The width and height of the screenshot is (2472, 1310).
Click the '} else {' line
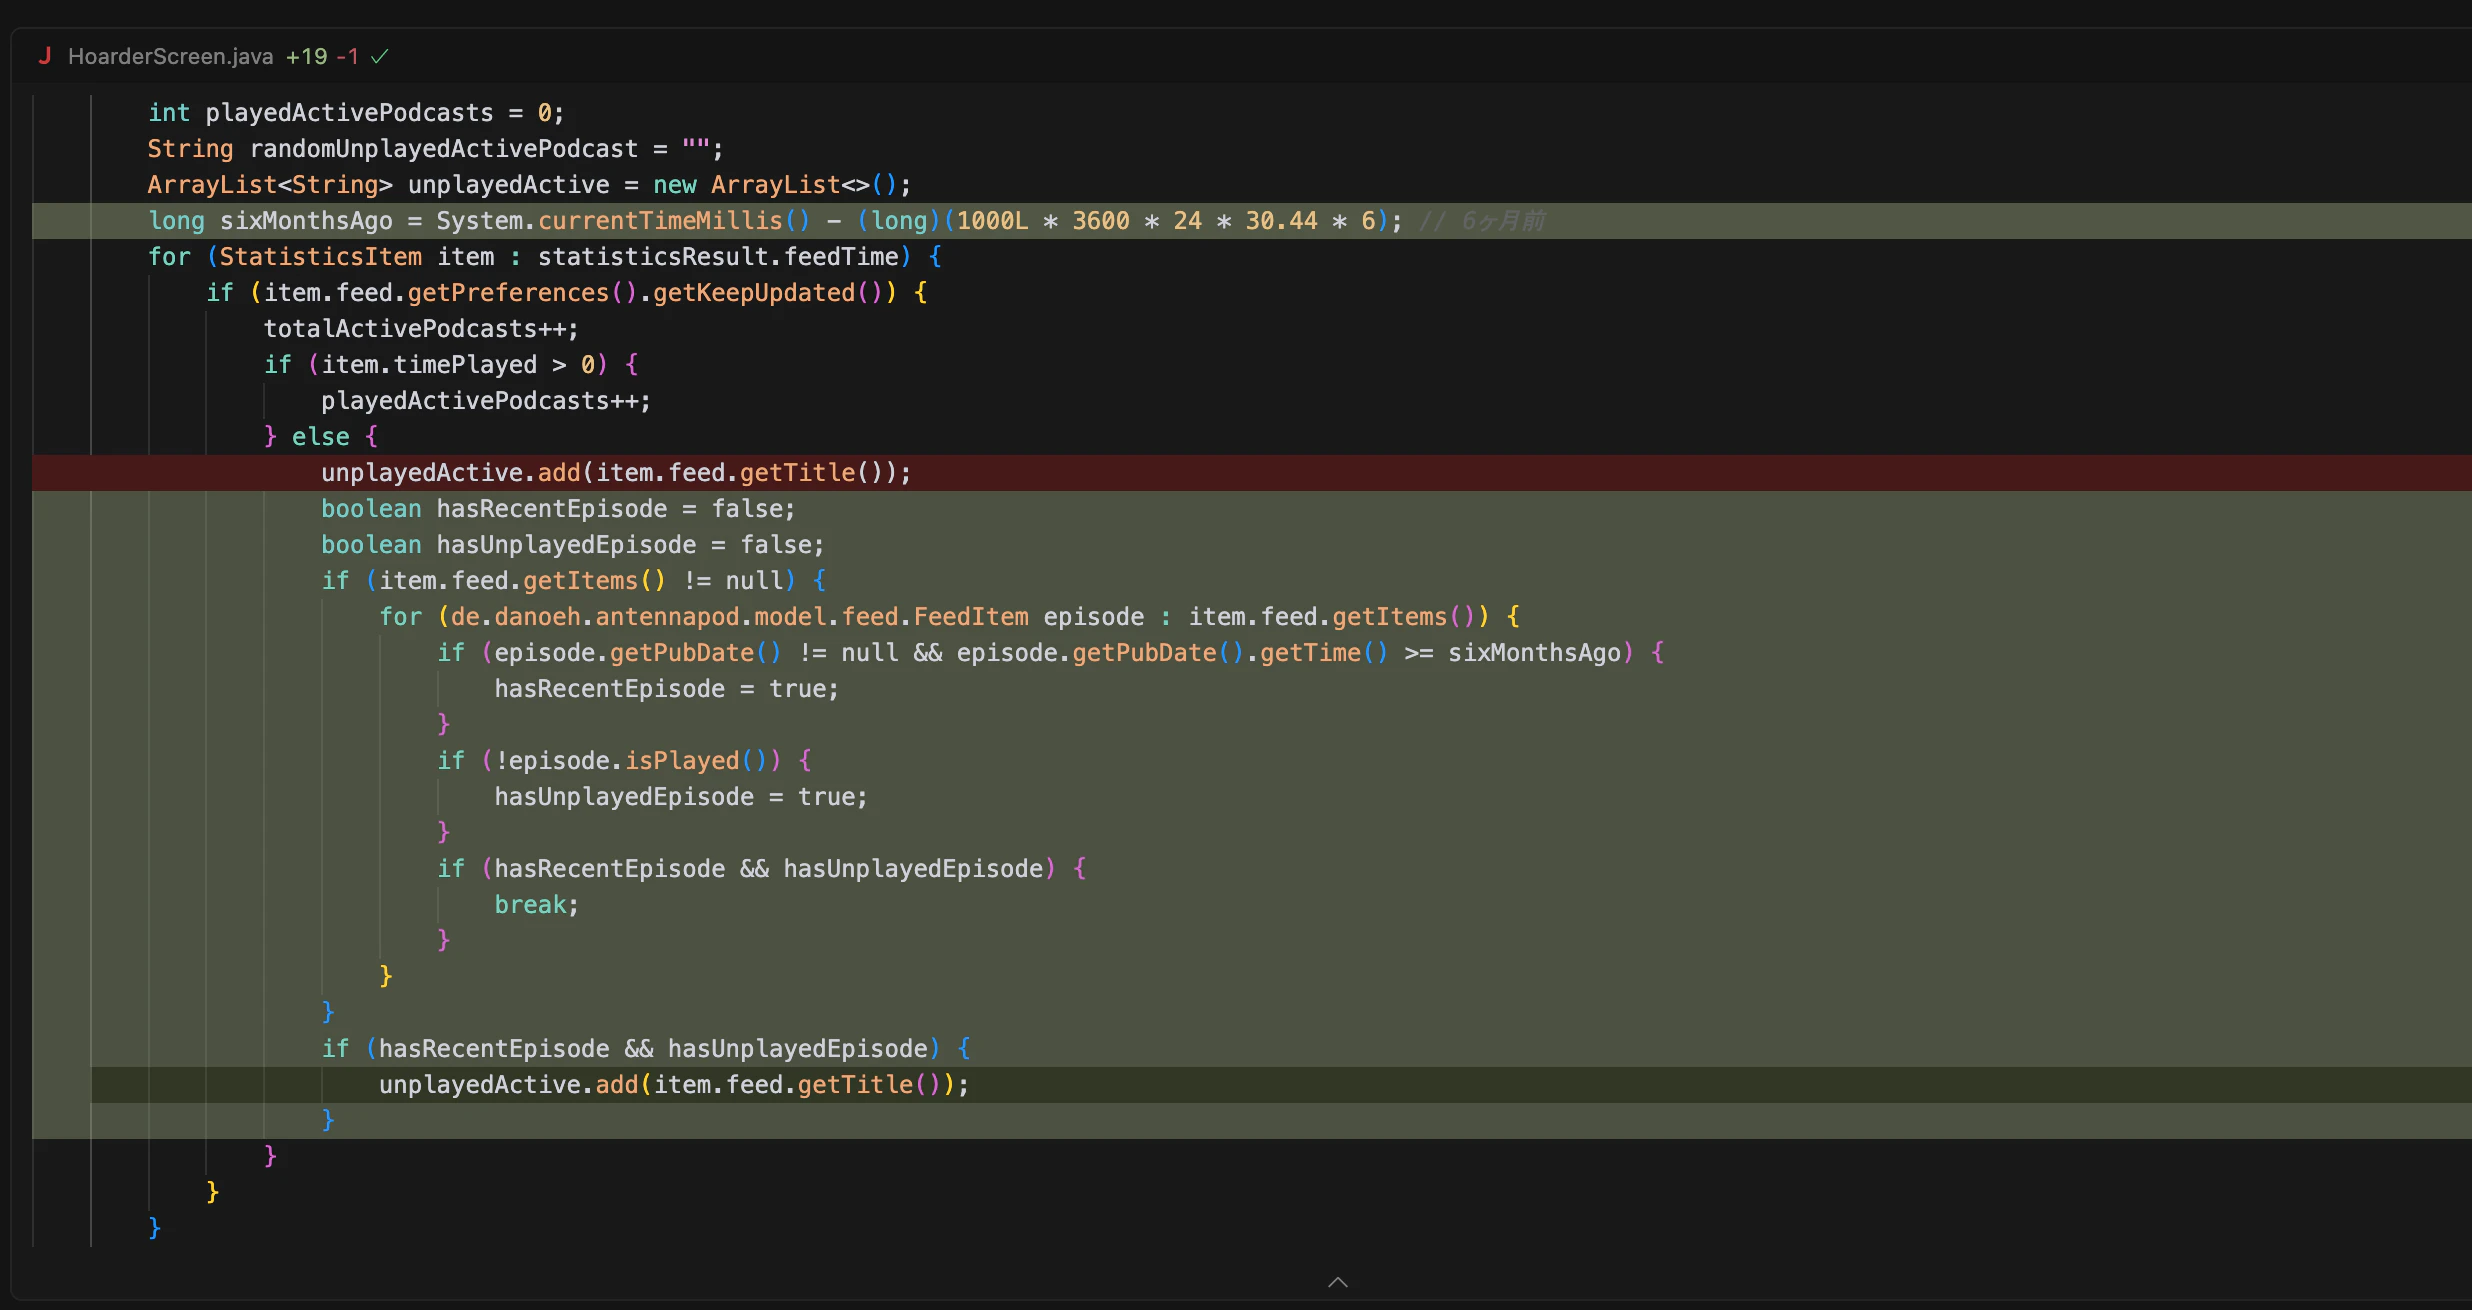321,436
